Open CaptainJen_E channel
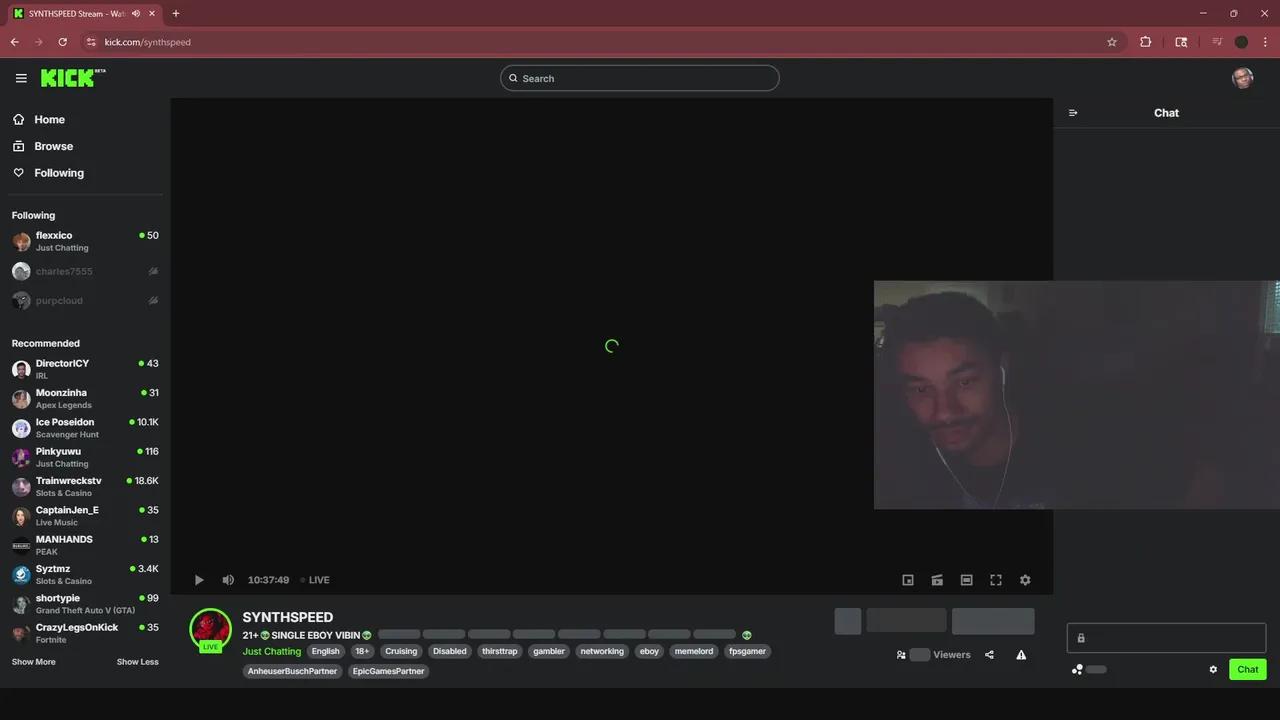The image size is (1280, 720). (x=86, y=516)
